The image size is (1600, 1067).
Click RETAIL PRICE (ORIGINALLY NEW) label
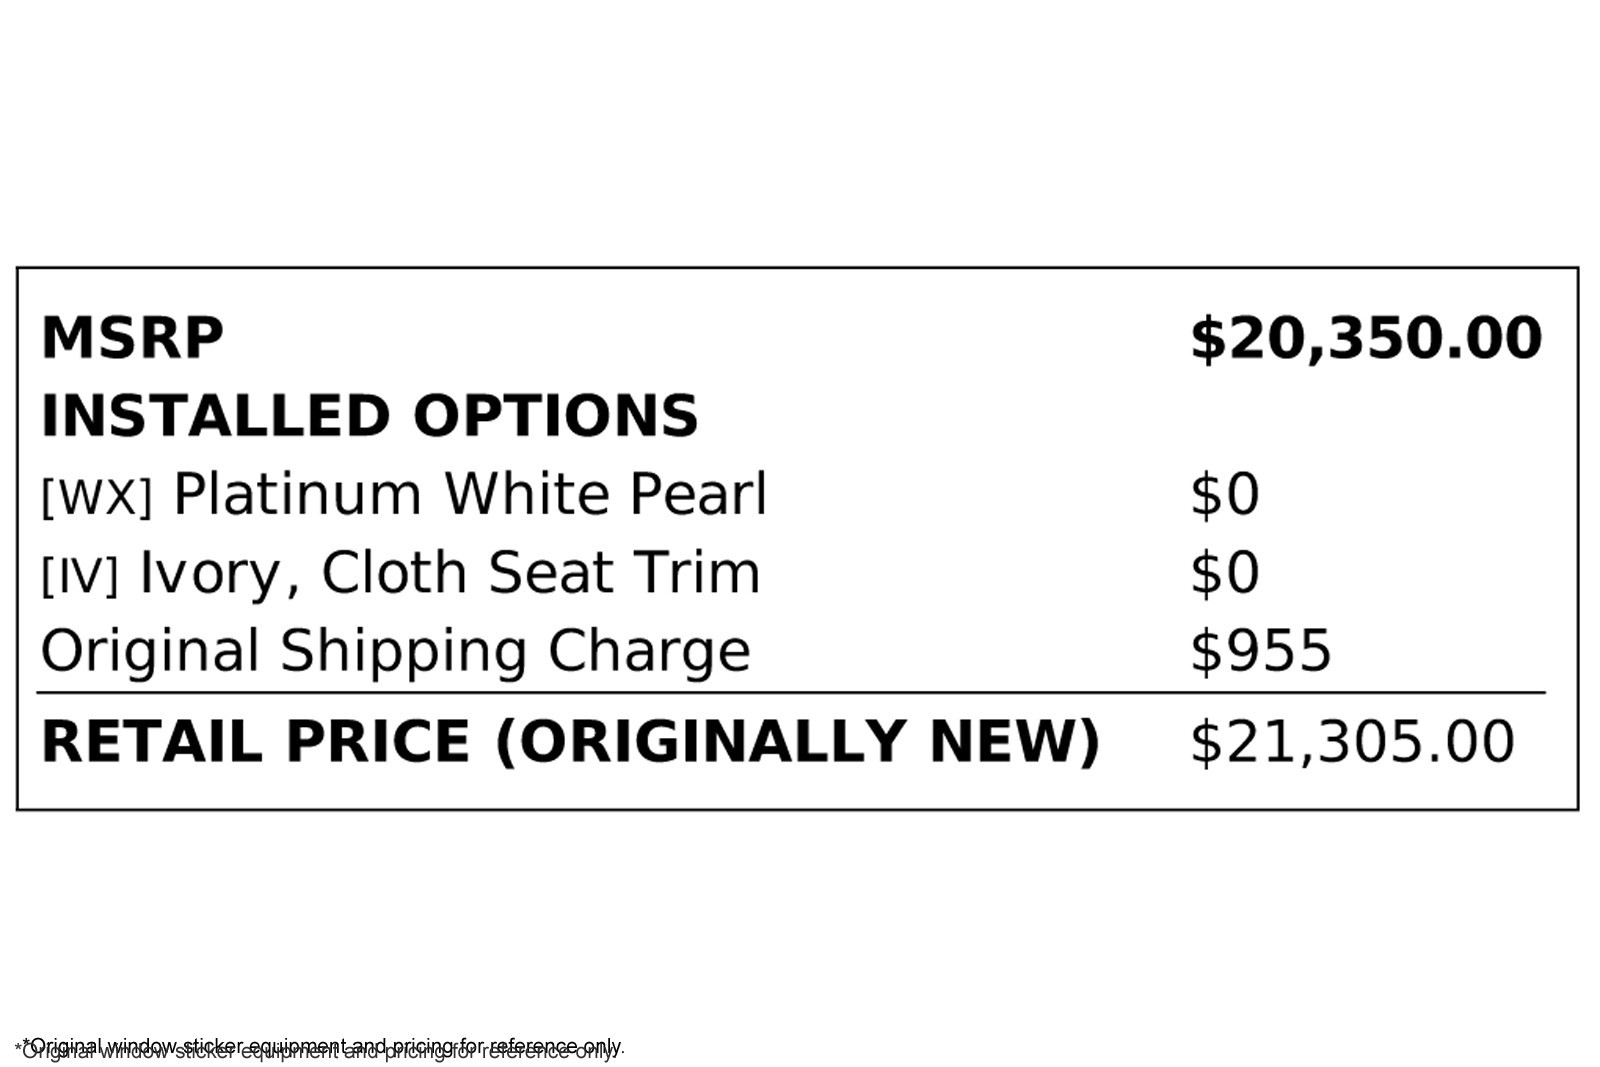pos(570,742)
